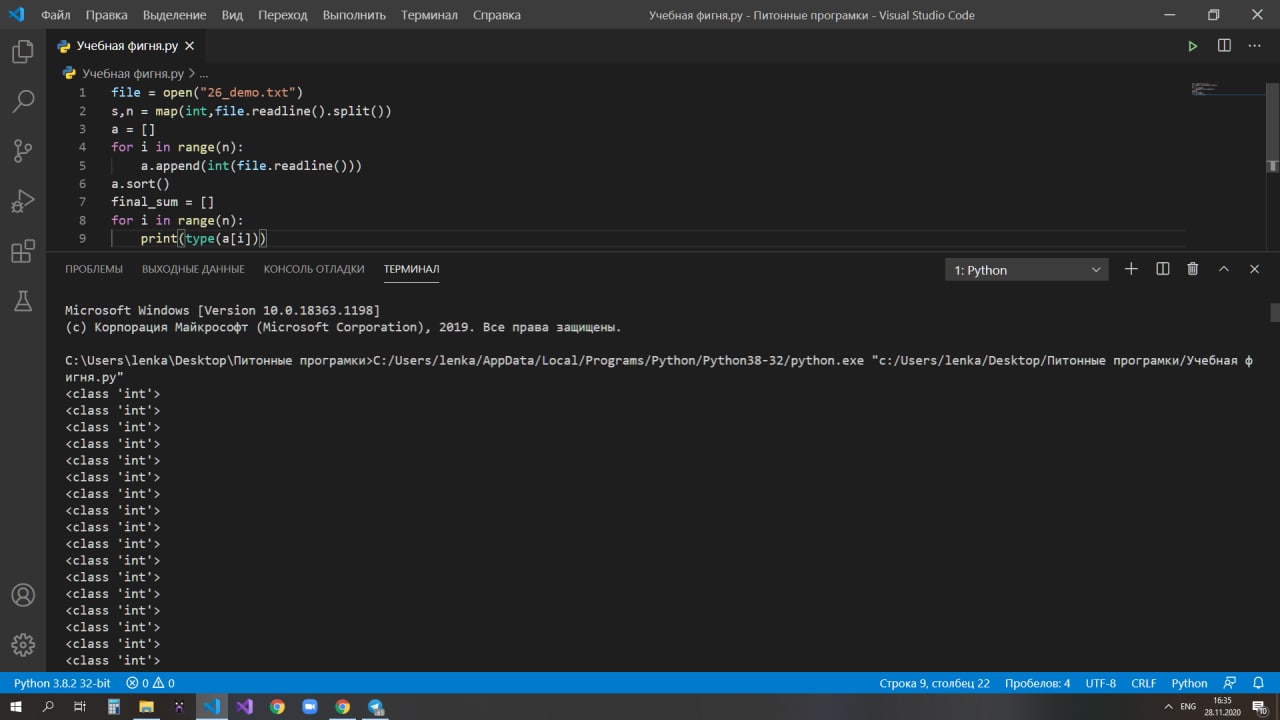Switch to the КОНСОЛЬ ОТЛАДКИ tab

314,269
